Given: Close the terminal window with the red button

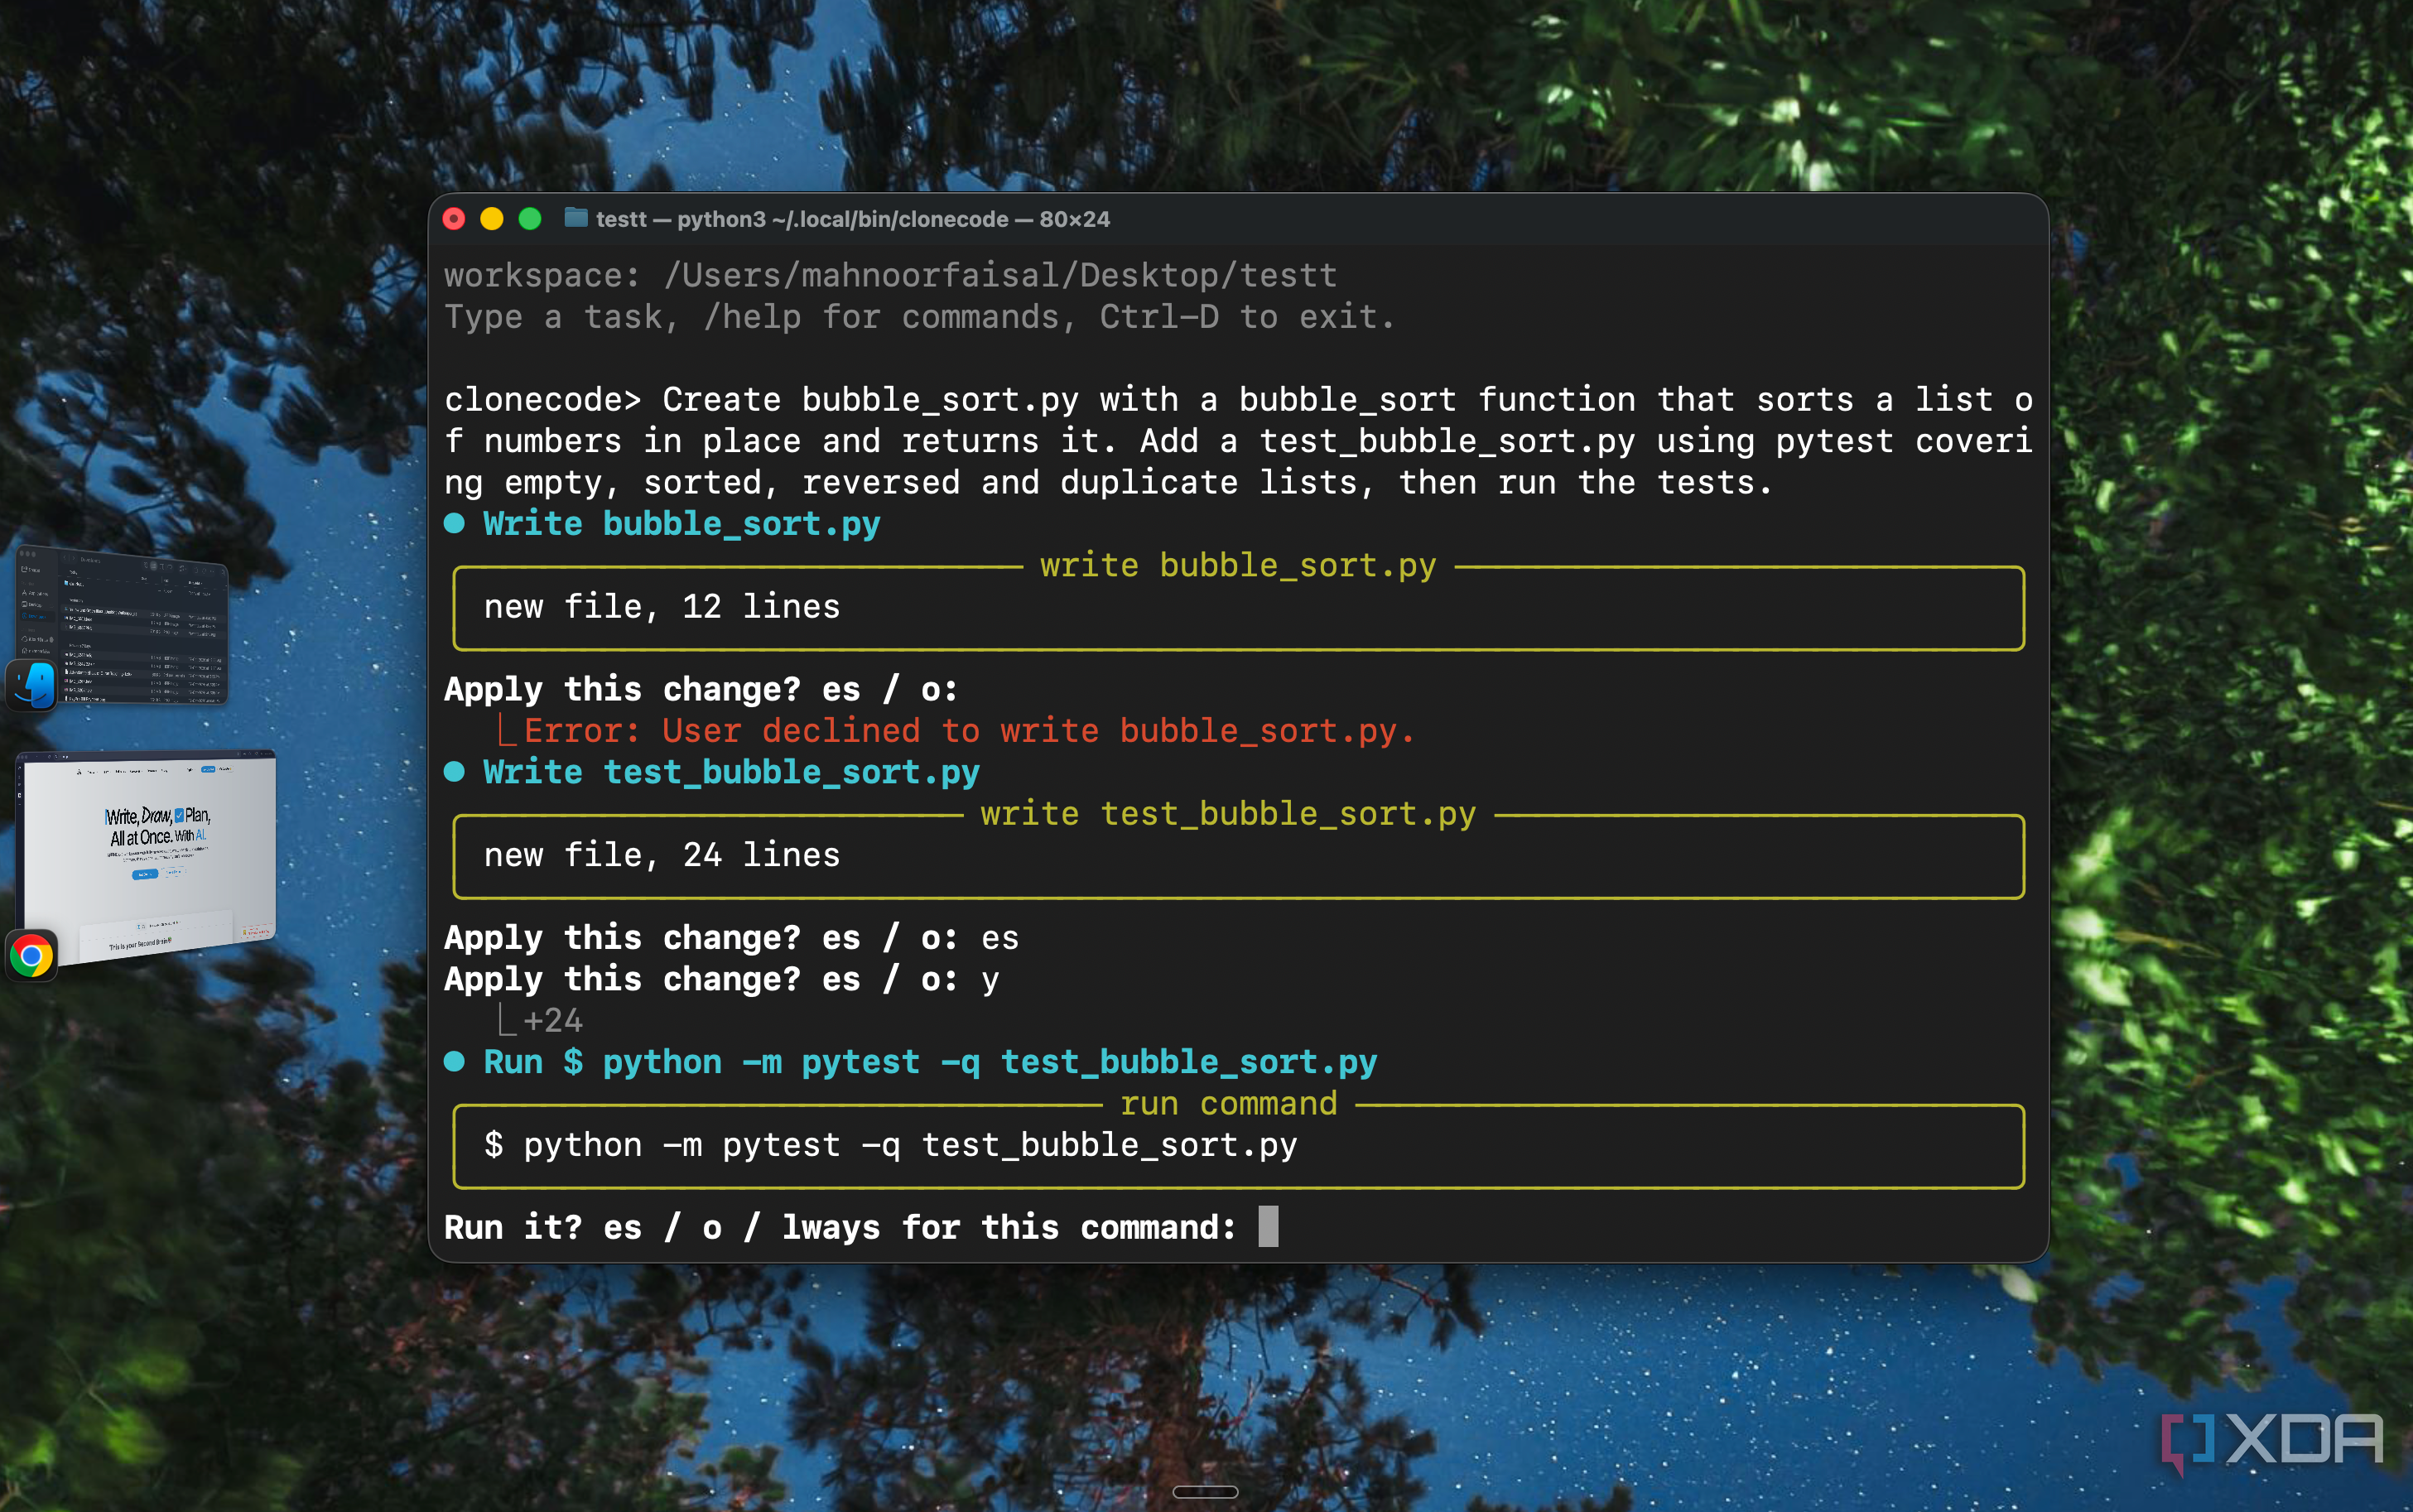Looking at the screenshot, I should [454, 219].
